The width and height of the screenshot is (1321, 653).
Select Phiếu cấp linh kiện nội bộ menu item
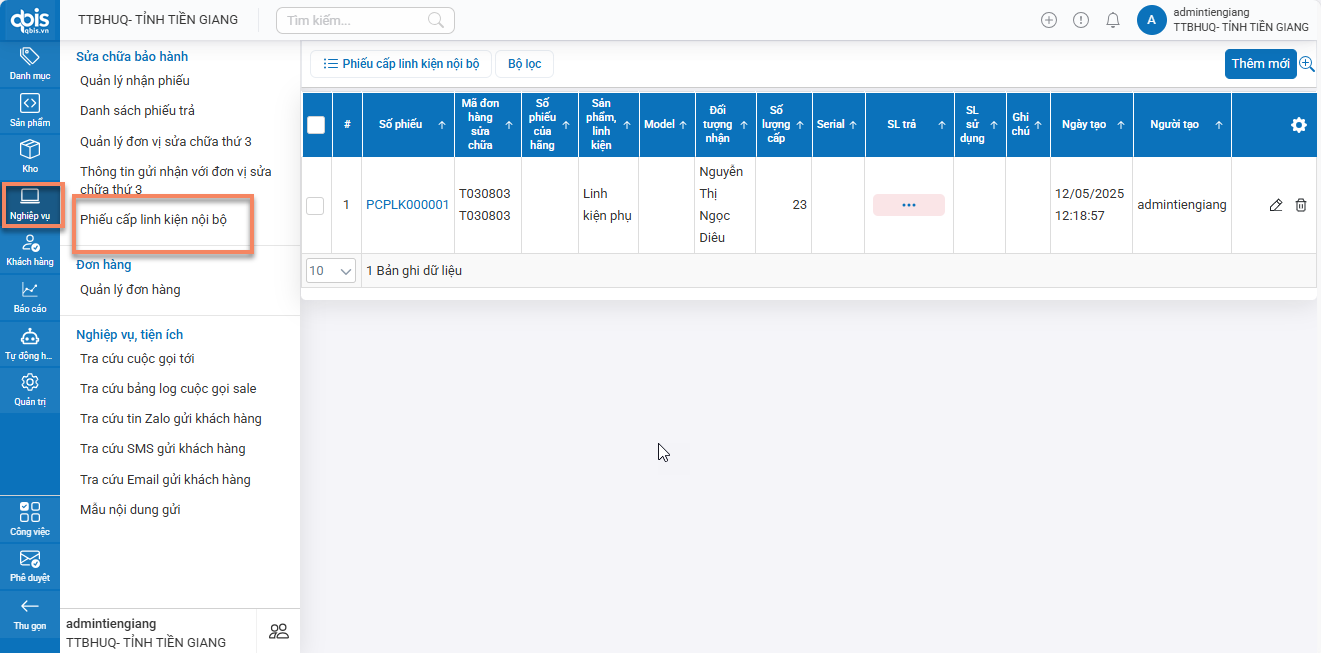153,219
